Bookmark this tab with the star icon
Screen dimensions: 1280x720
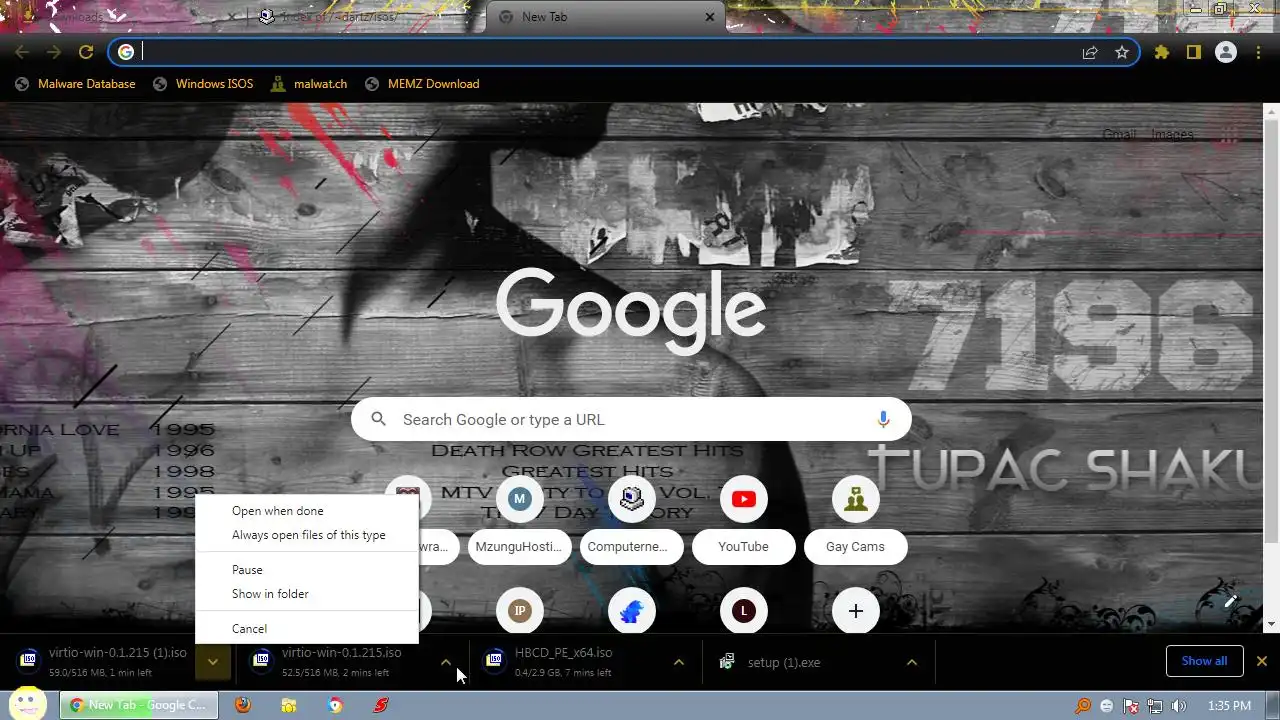click(1122, 52)
